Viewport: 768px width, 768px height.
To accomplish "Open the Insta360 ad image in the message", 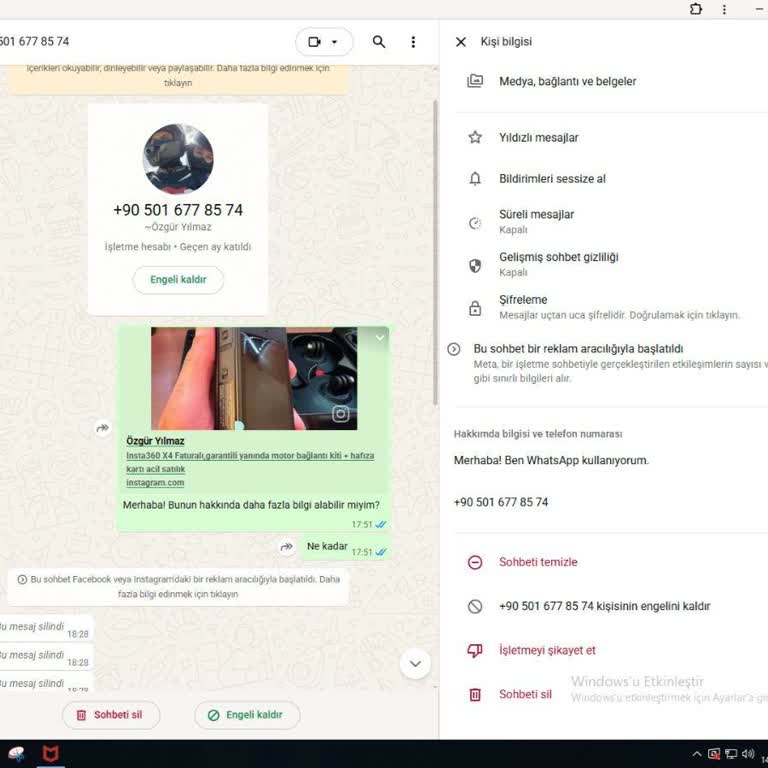I will tap(254, 379).
